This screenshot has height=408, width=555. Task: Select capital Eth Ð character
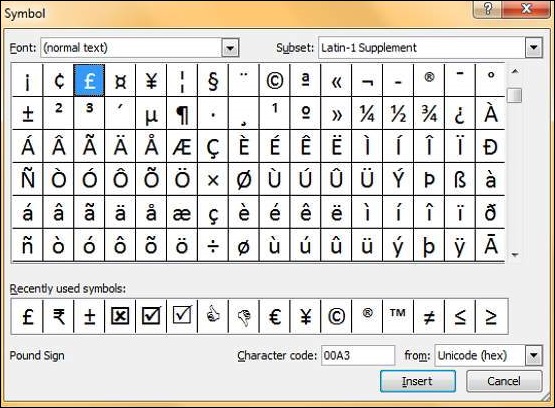tap(491, 146)
